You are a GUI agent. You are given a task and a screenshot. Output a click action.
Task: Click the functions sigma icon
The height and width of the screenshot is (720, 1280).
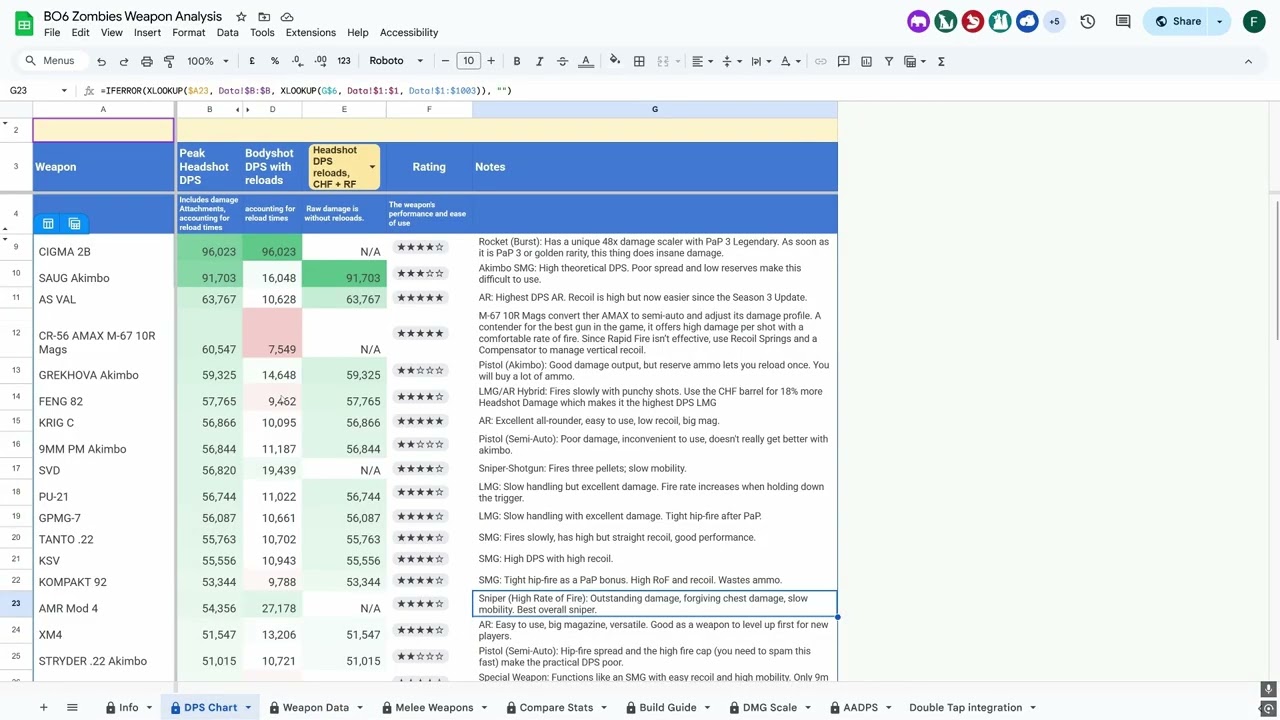[941, 61]
